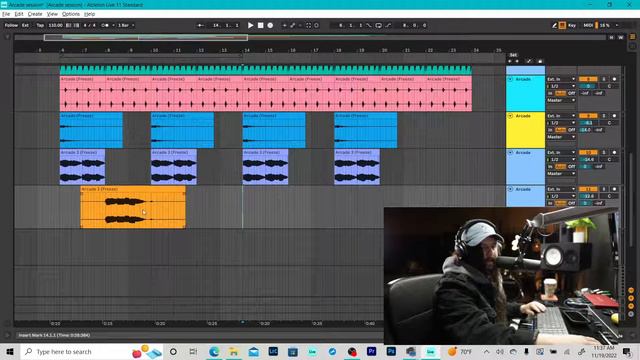Open the File menu
This screenshot has width=640, height=360.
click(6, 14)
